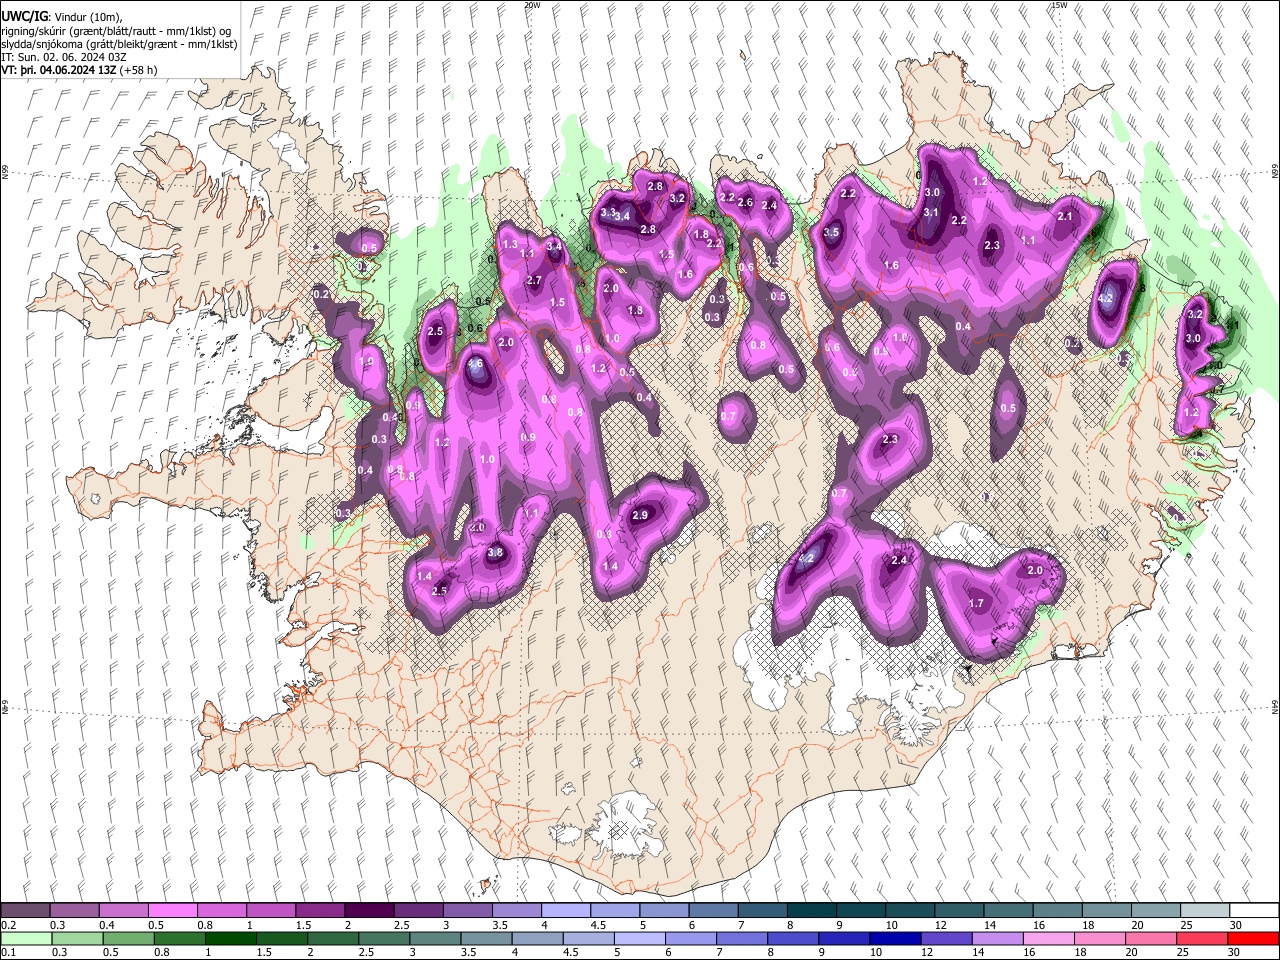Select the 3.5 precipitation value on the map
Image resolution: width=1280 pixels, height=960 pixels.
click(x=831, y=232)
